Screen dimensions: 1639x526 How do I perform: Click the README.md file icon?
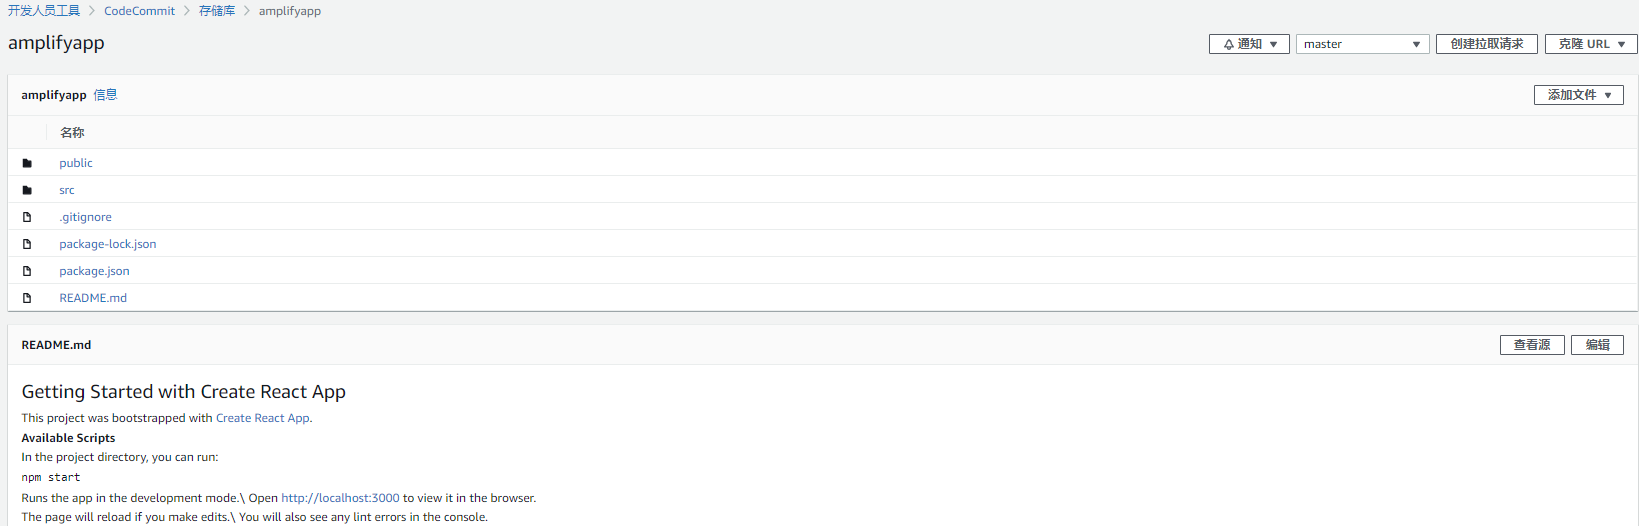click(27, 298)
